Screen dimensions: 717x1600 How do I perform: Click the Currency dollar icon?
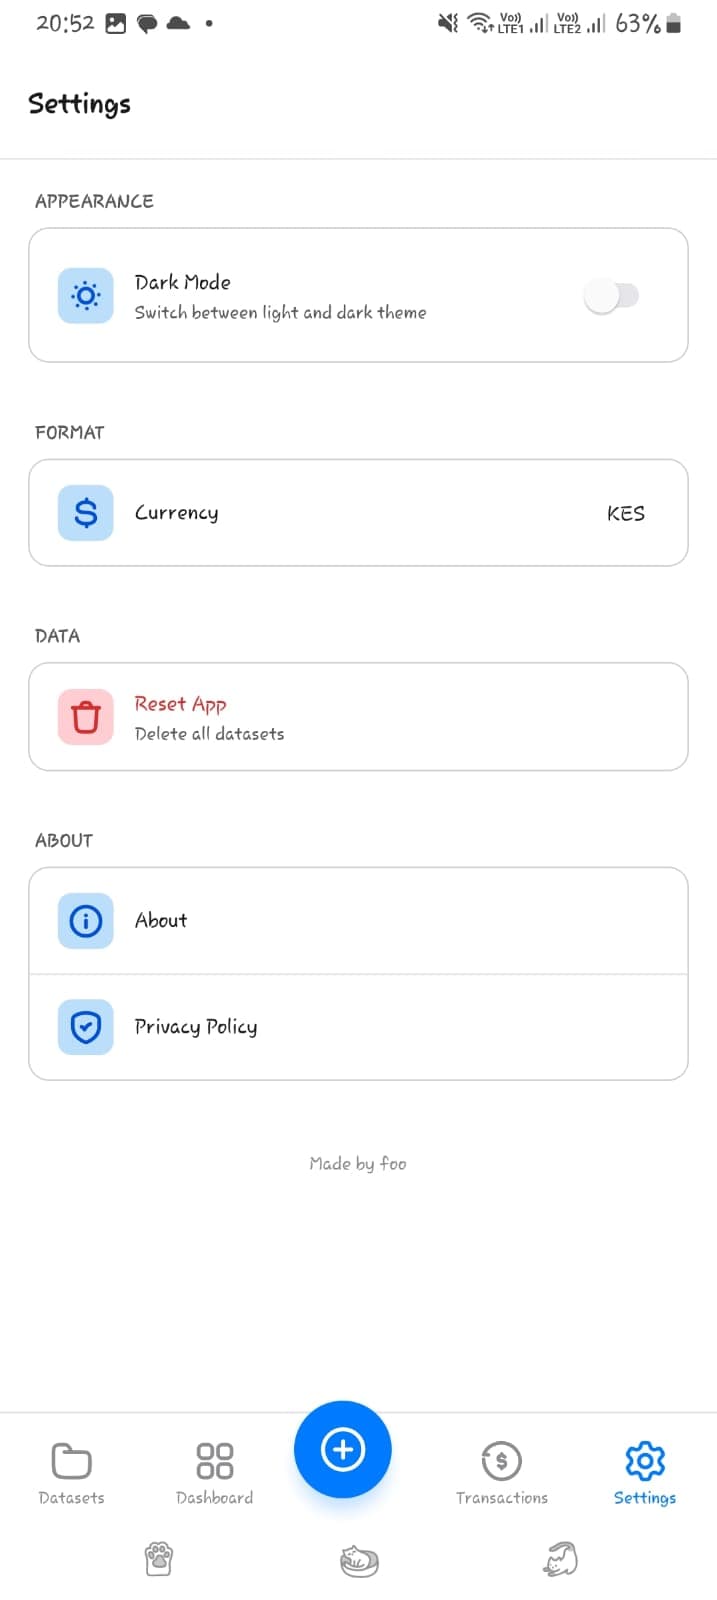[x=85, y=512]
